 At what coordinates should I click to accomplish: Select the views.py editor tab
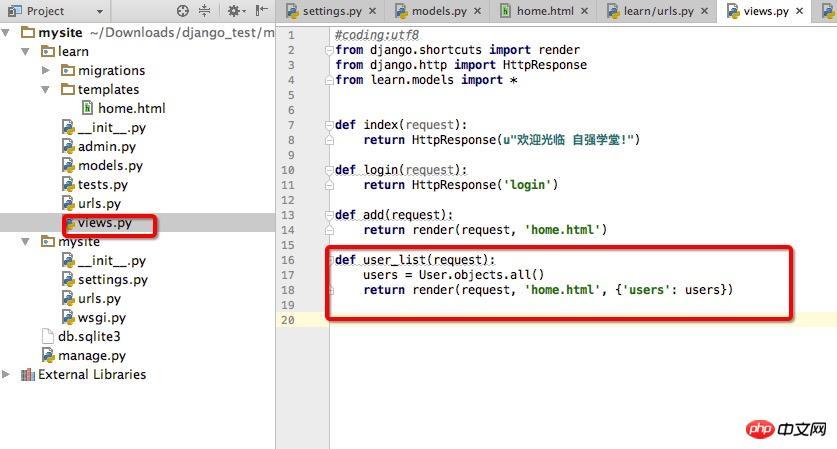pos(766,11)
